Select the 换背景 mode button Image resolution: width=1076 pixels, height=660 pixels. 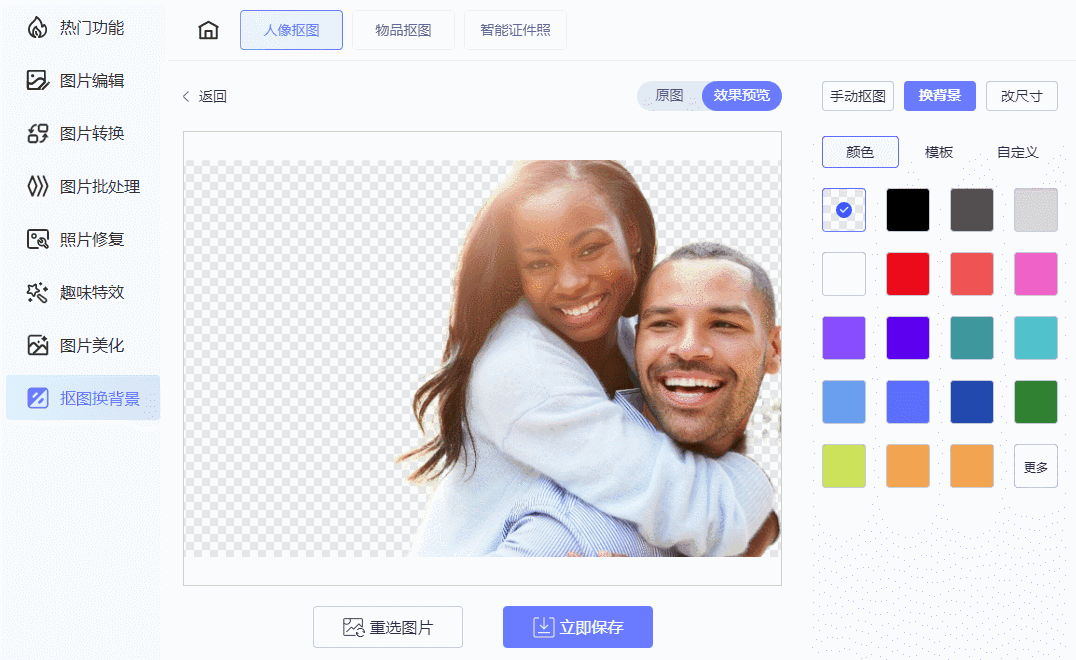click(x=939, y=95)
